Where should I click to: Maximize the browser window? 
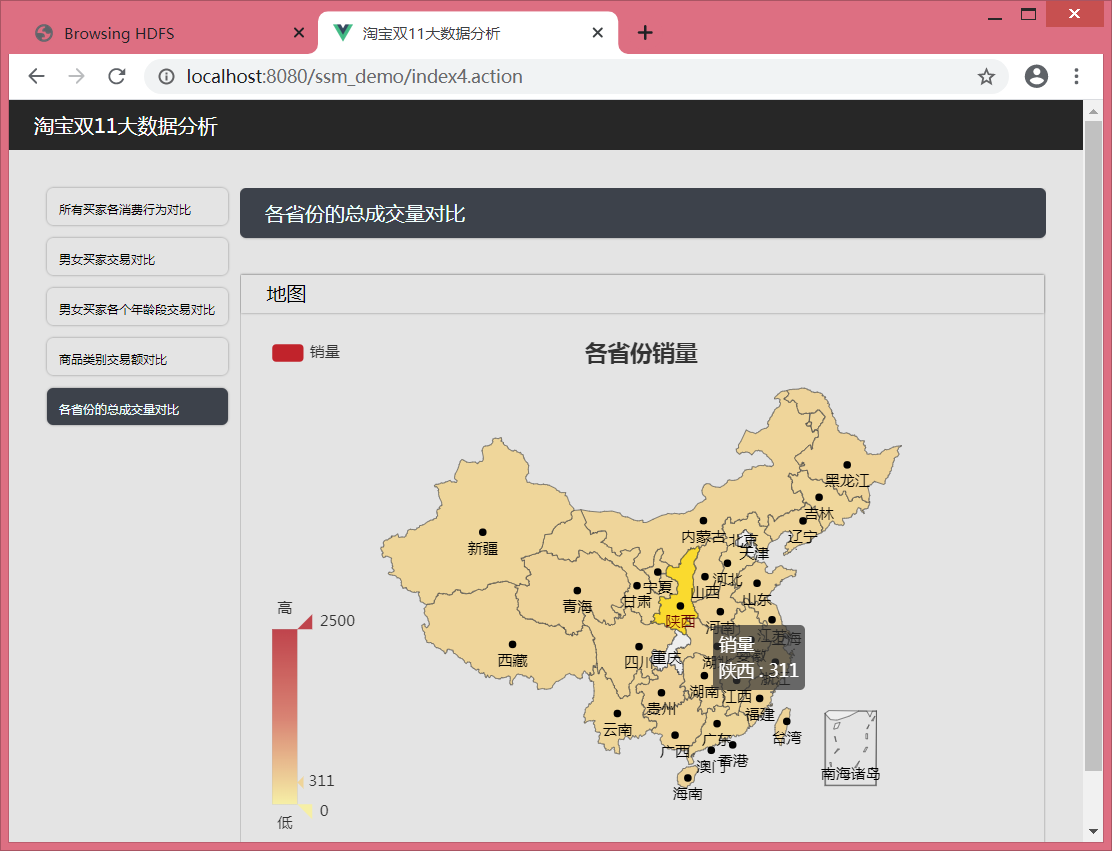coord(1028,14)
